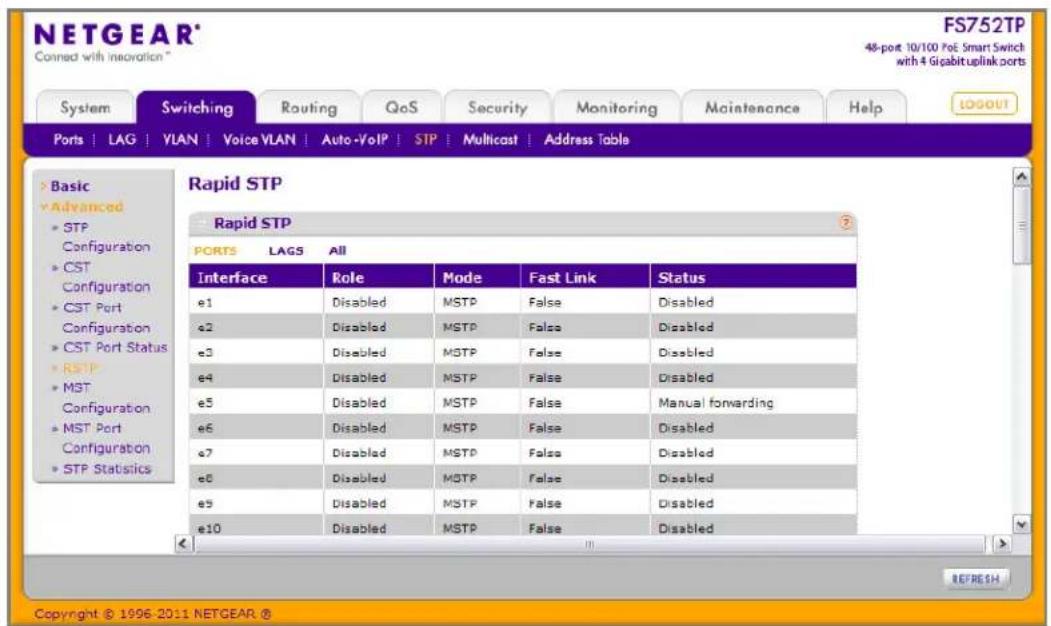Screen dimensions: 1051x626
Task: Open the LAG submenu
Action: [121, 139]
